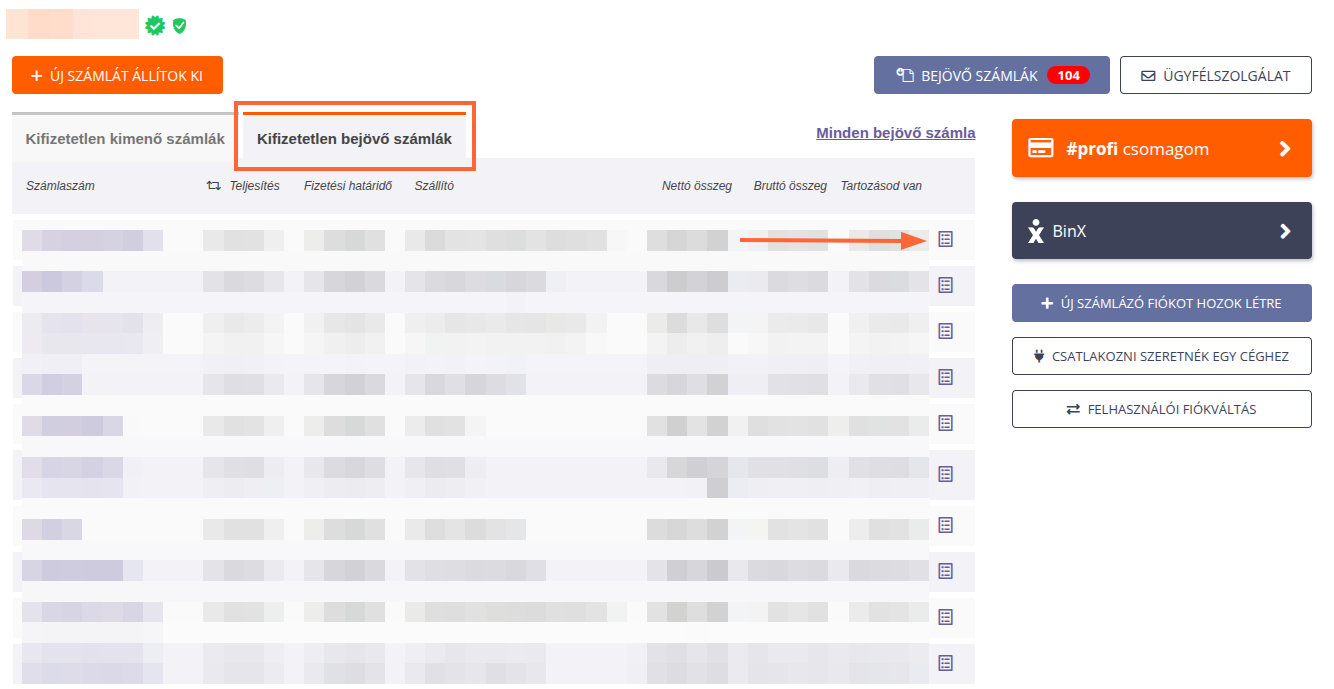
Task: Click the red 104 invoice count badge
Action: (1068, 75)
